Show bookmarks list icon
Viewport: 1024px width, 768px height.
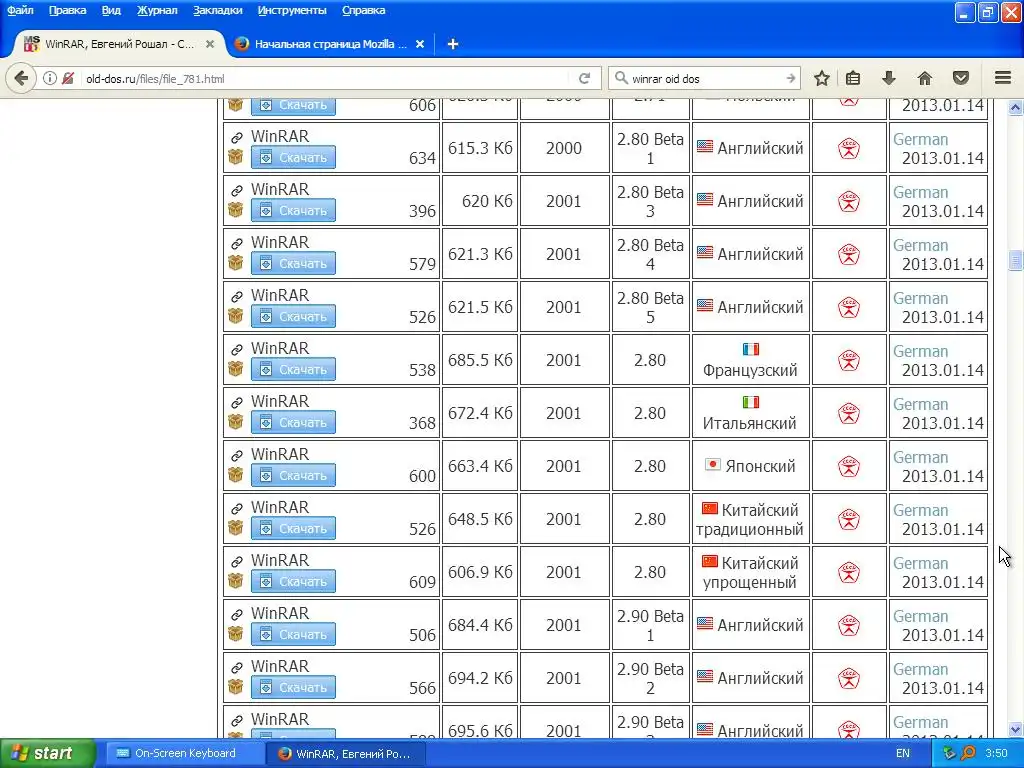(x=853, y=78)
